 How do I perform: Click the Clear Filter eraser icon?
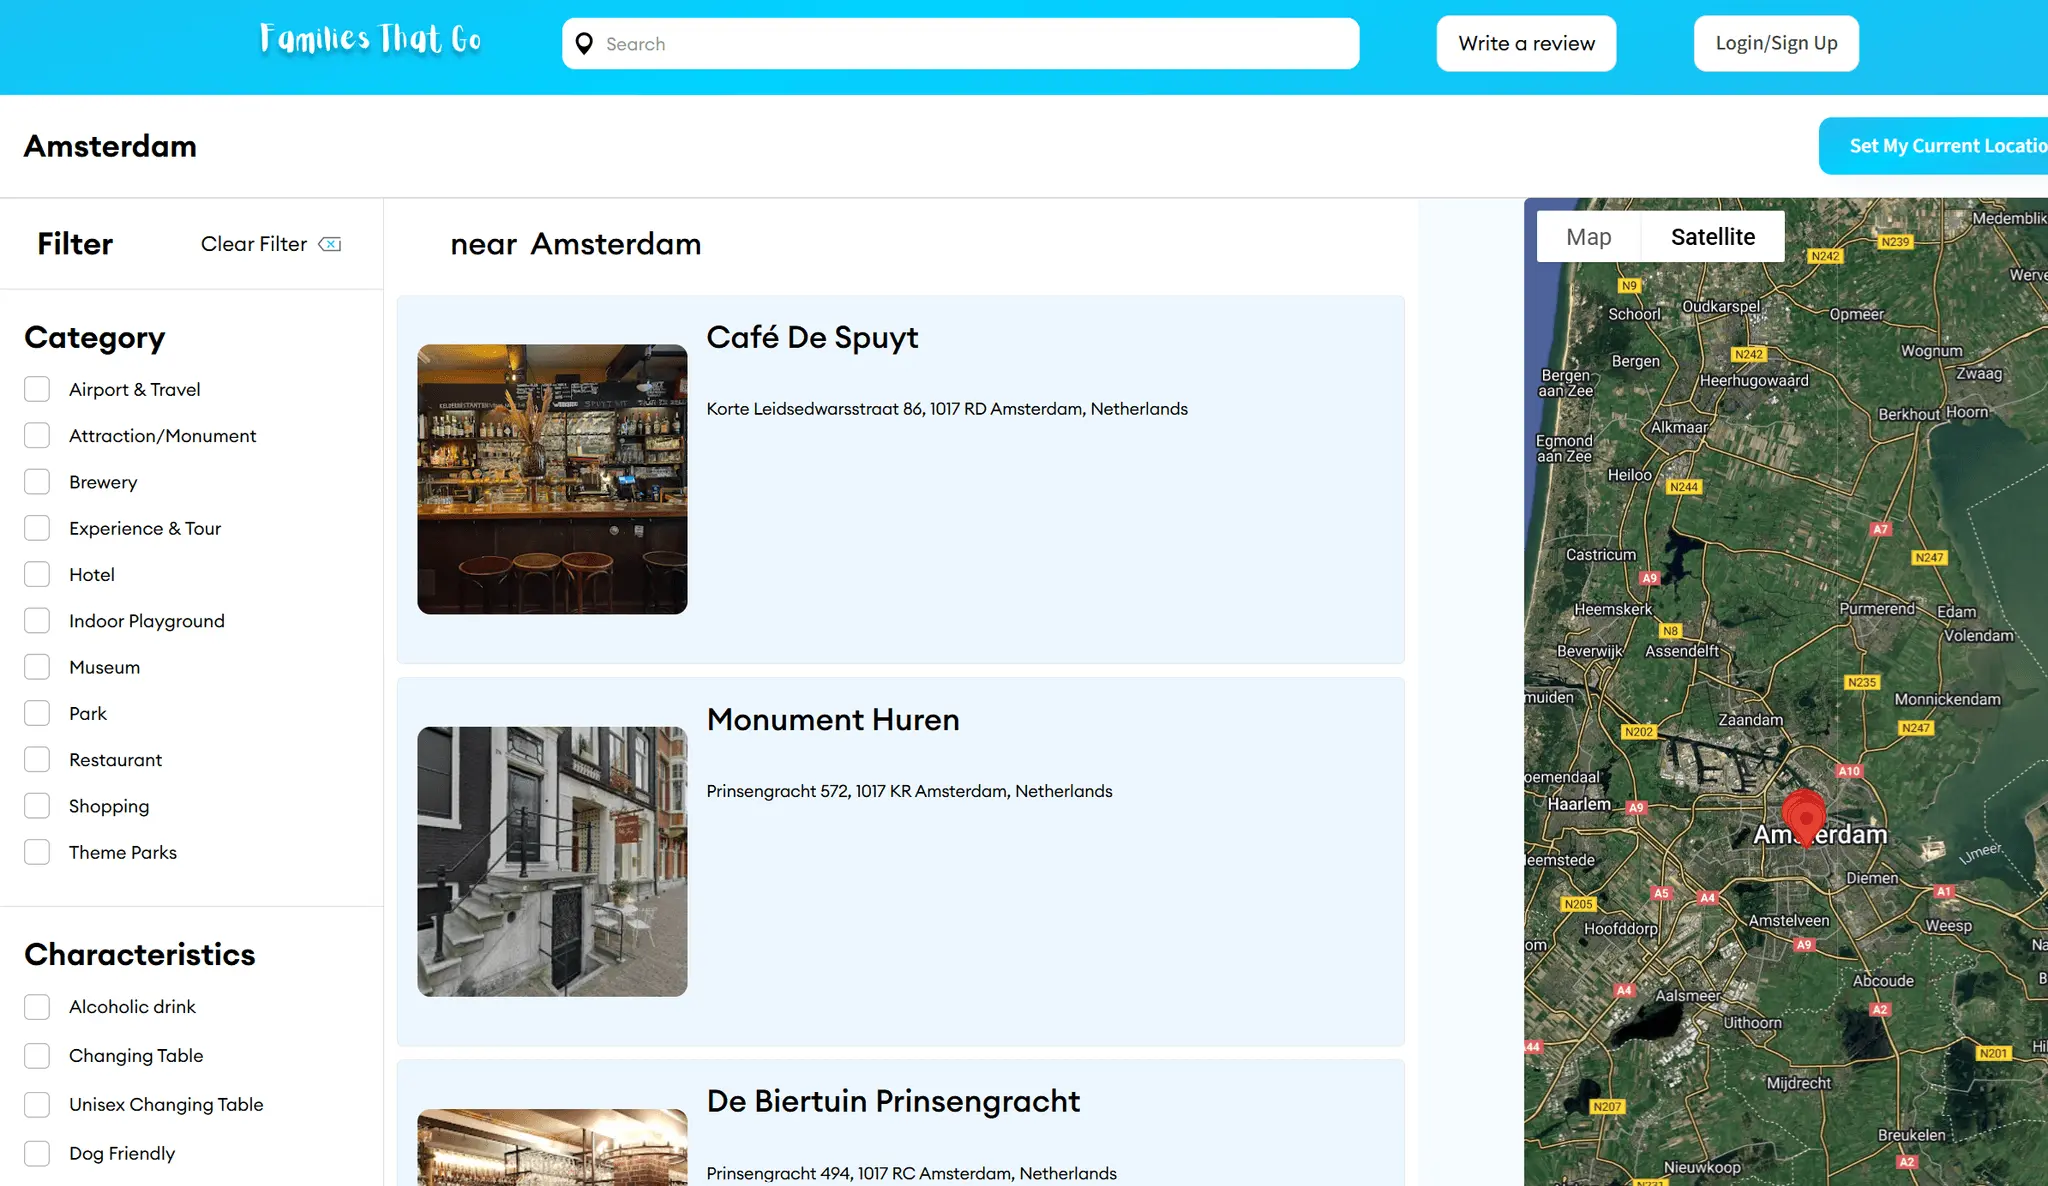pyautogui.click(x=330, y=244)
